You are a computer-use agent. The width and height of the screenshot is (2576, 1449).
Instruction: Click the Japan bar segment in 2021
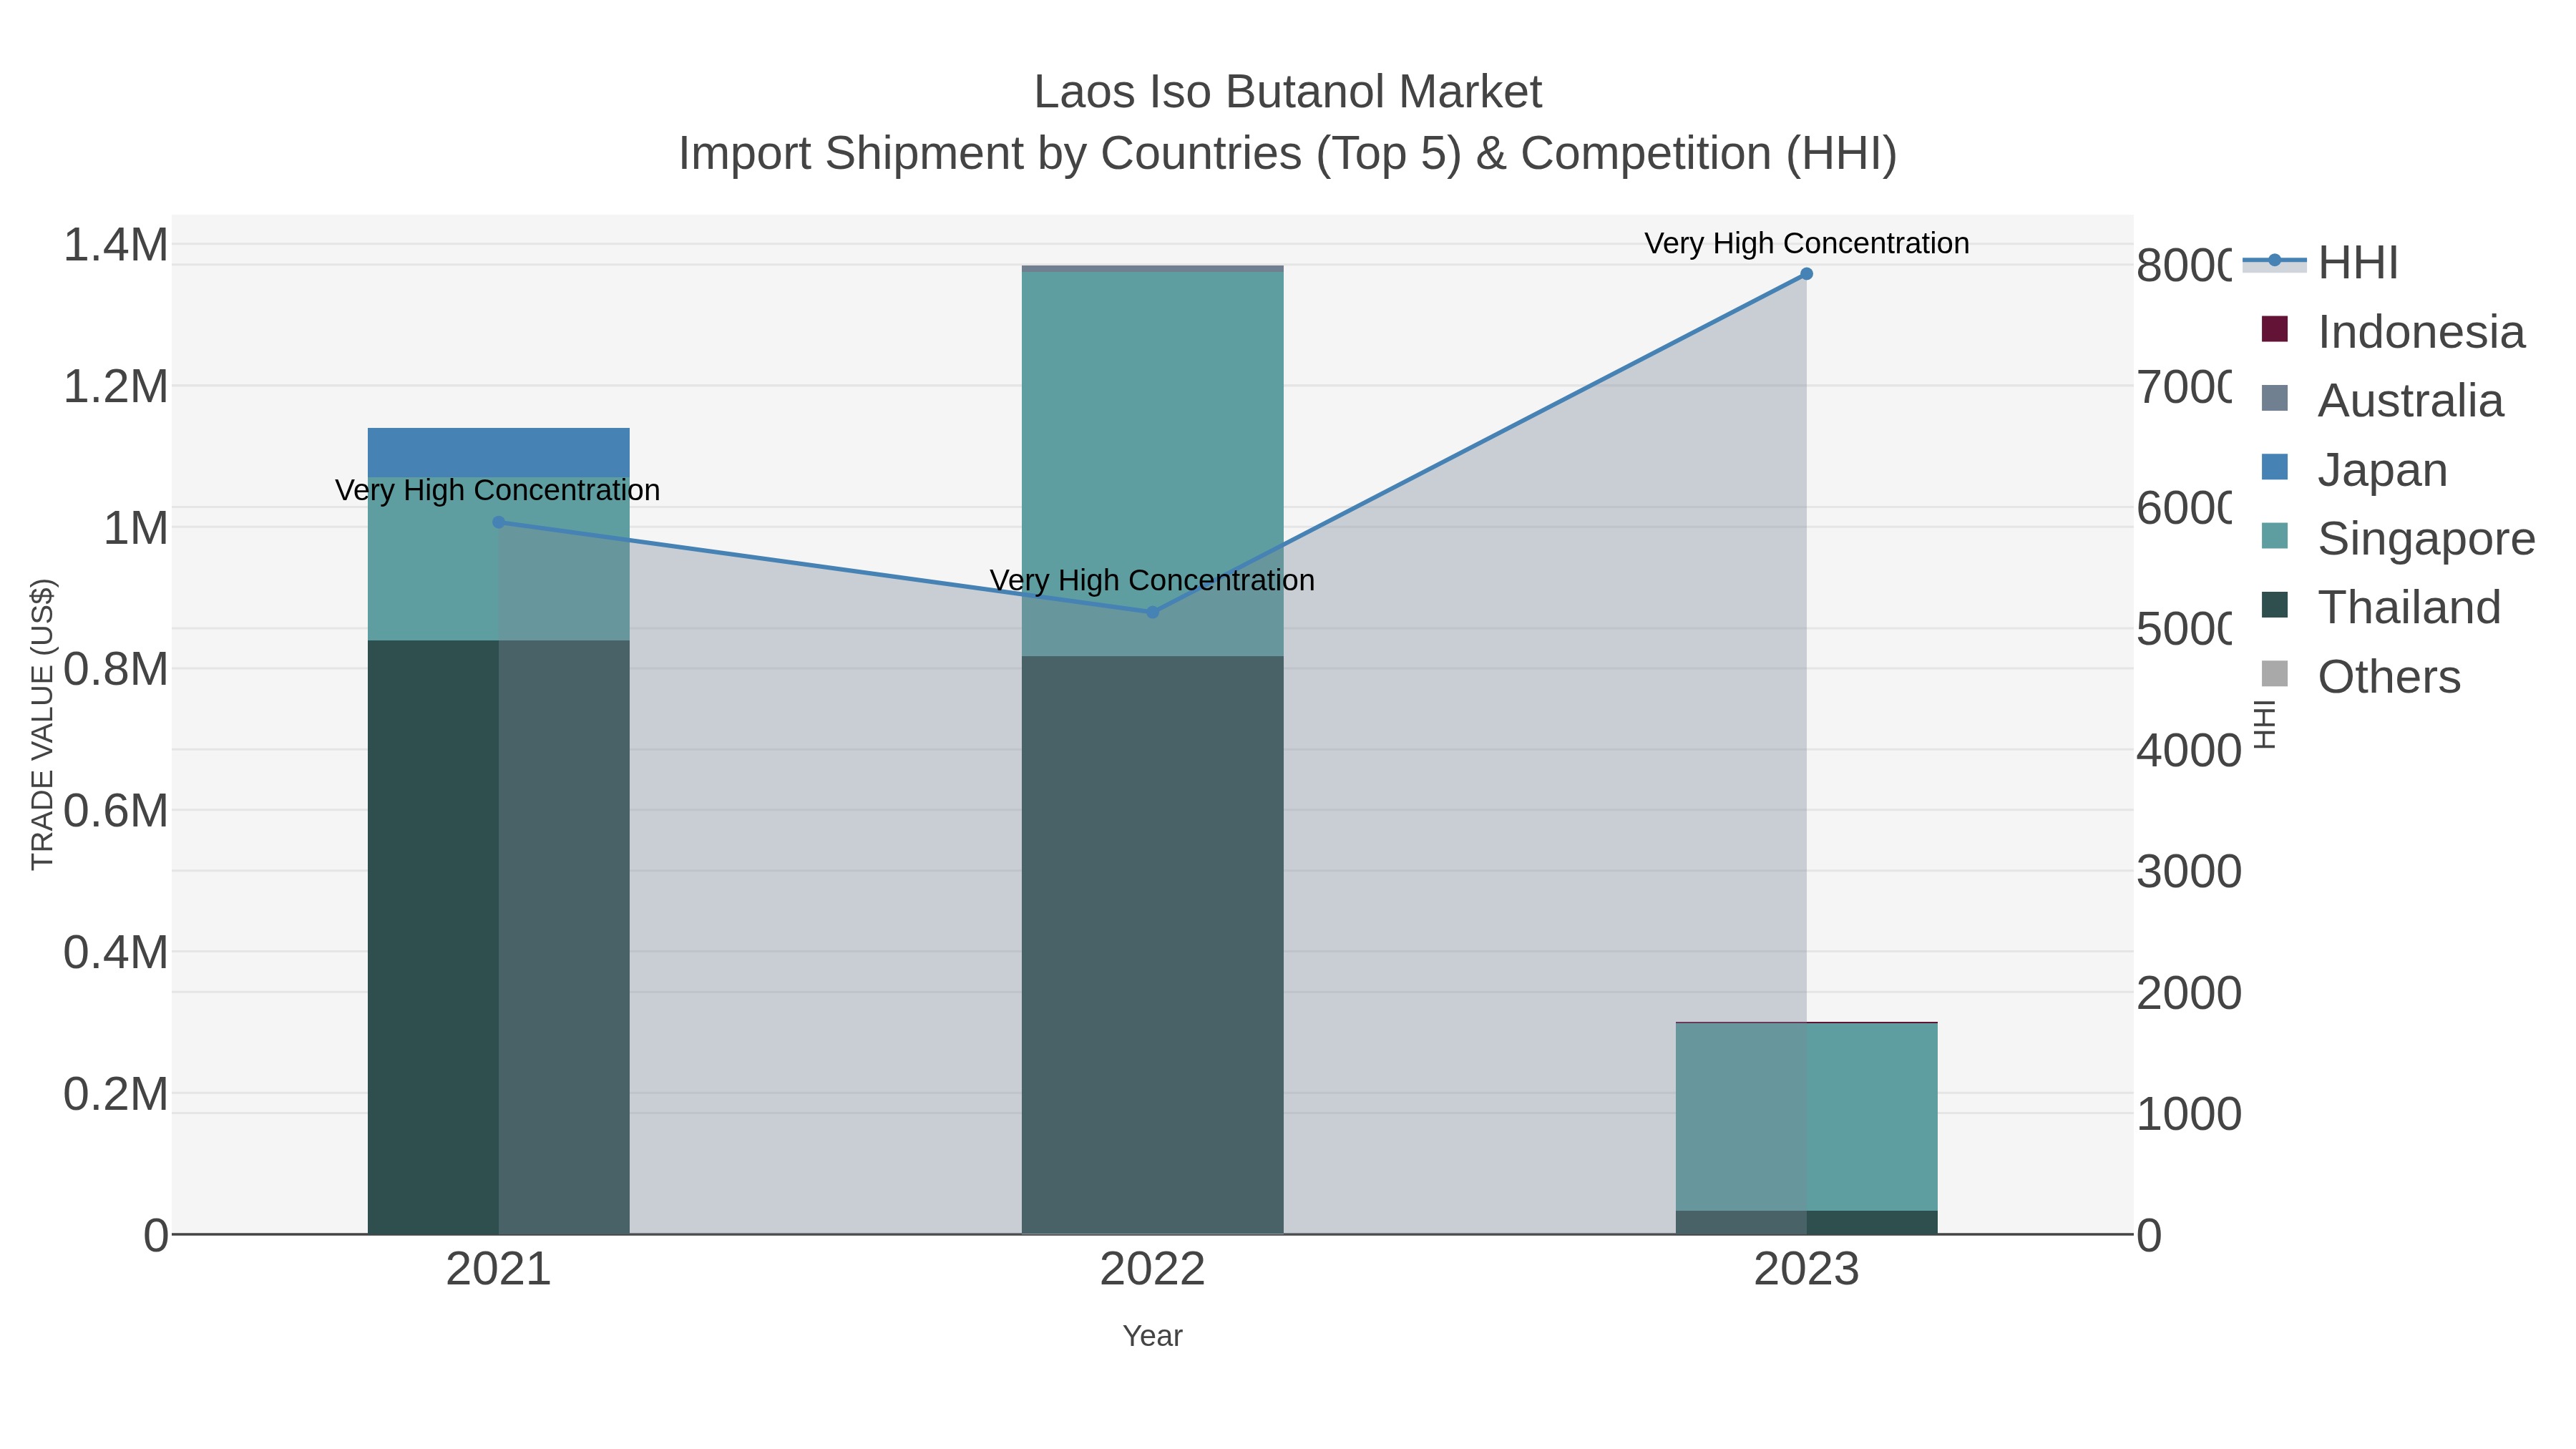(499, 452)
